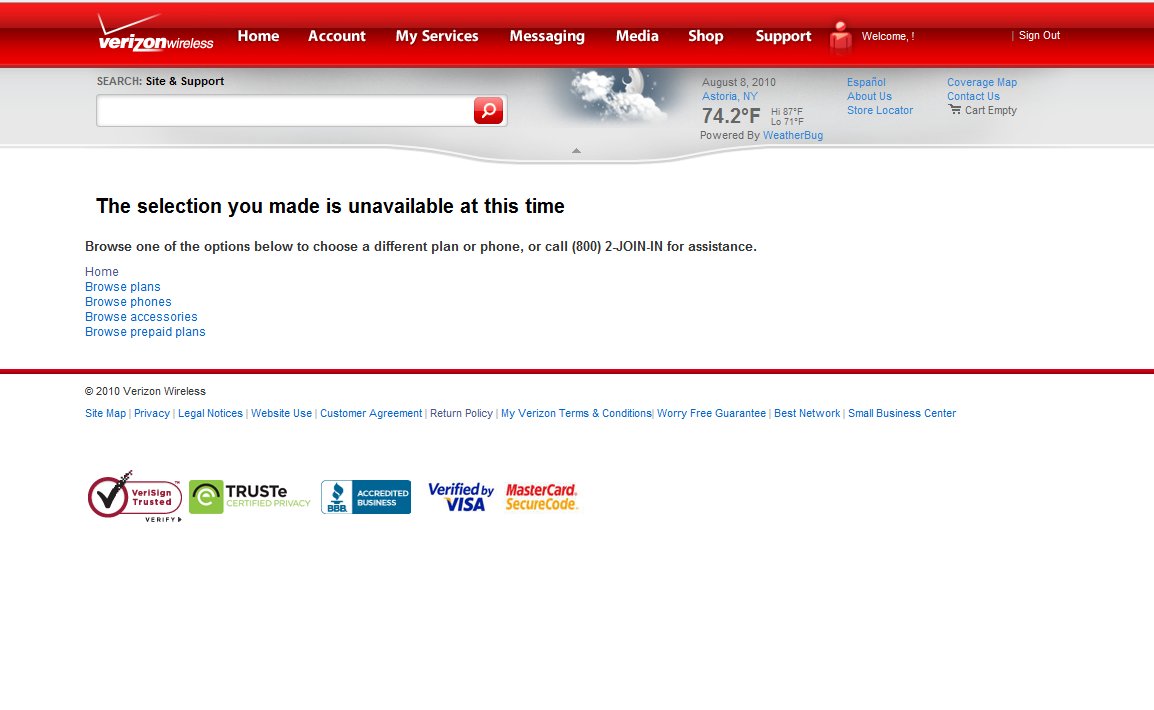The width and height of the screenshot is (1154, 710).
Task: Open the Legal Notices footer link
Action: (x=210, y=413)
